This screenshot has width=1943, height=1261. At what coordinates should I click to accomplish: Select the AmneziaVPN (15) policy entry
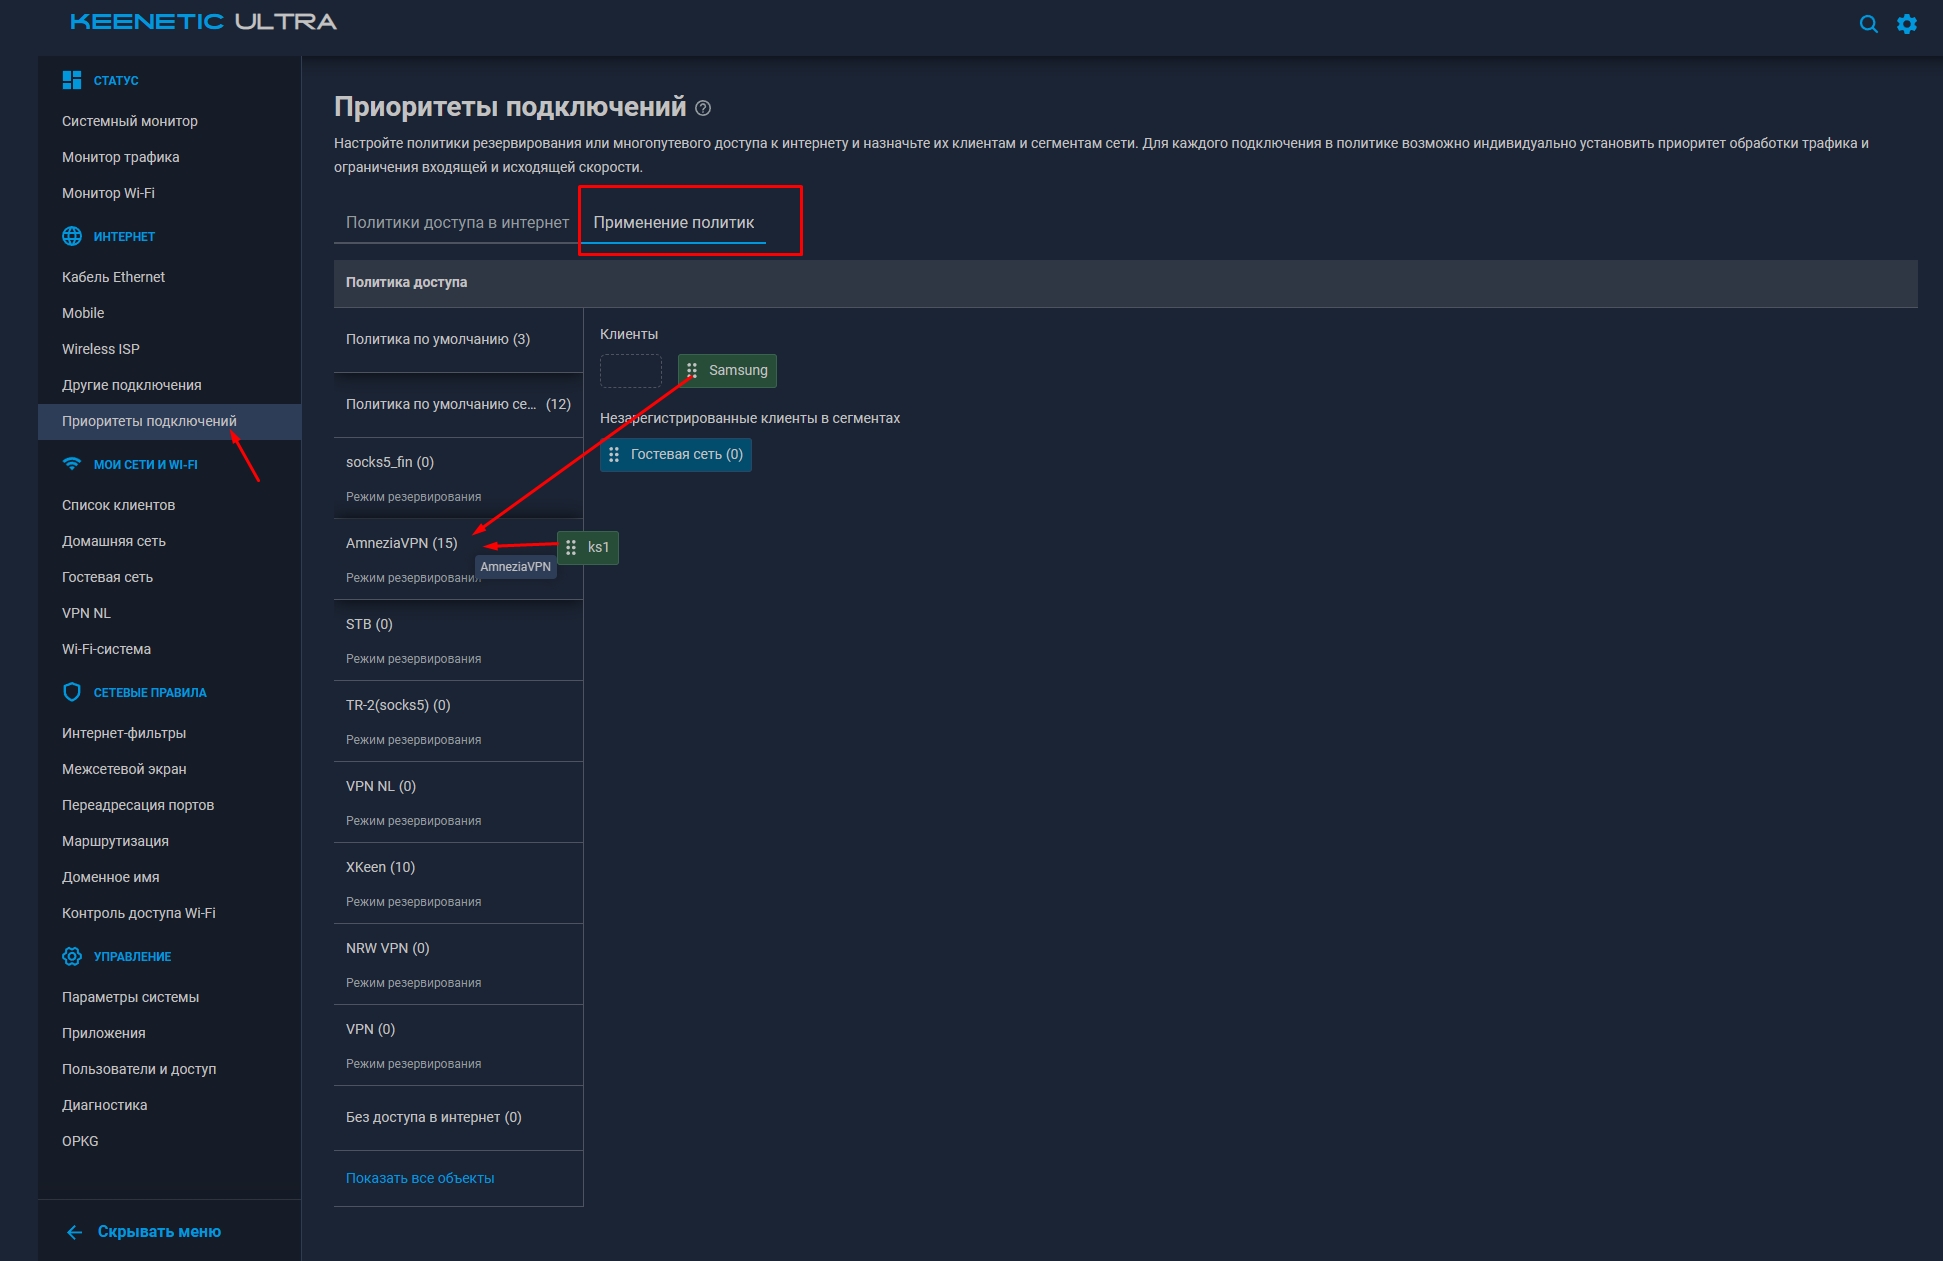tap(400, 543)
